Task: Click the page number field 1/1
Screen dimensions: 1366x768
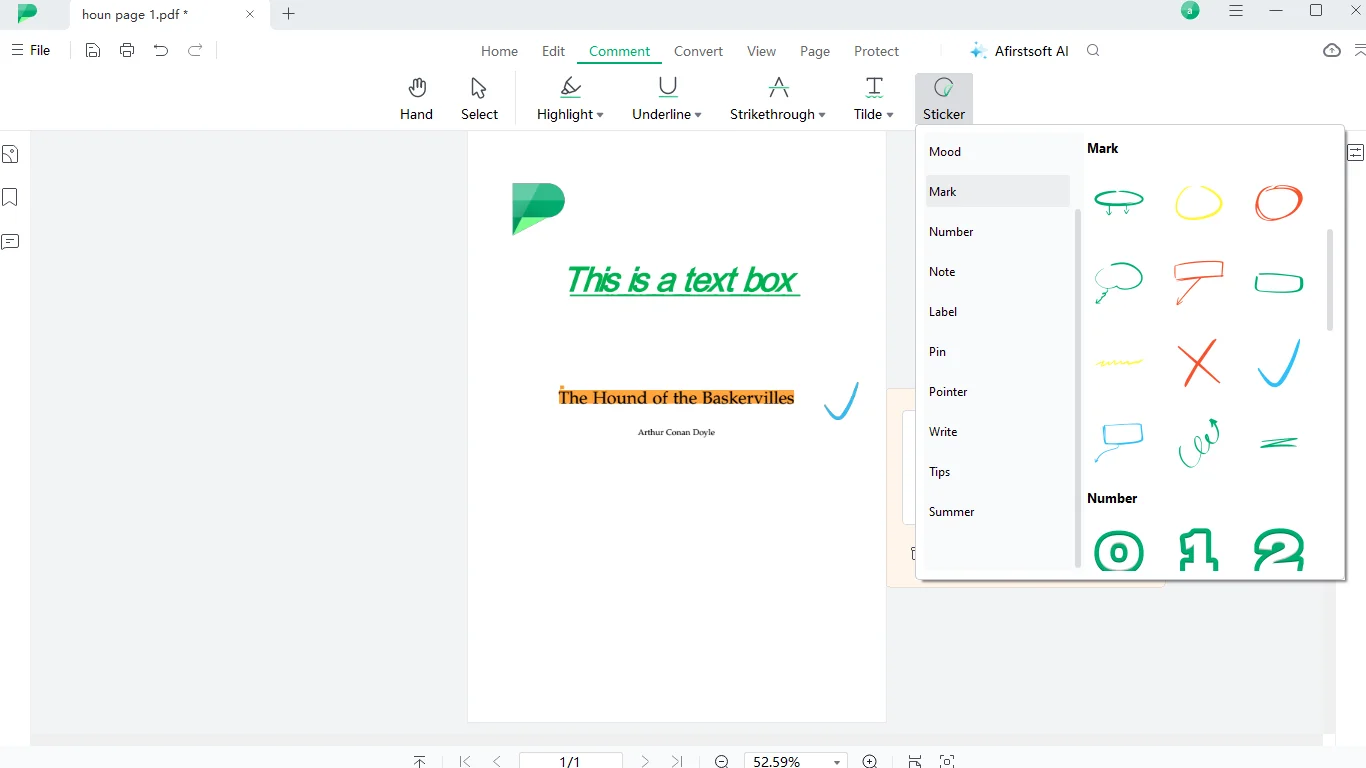Action: 570,762
